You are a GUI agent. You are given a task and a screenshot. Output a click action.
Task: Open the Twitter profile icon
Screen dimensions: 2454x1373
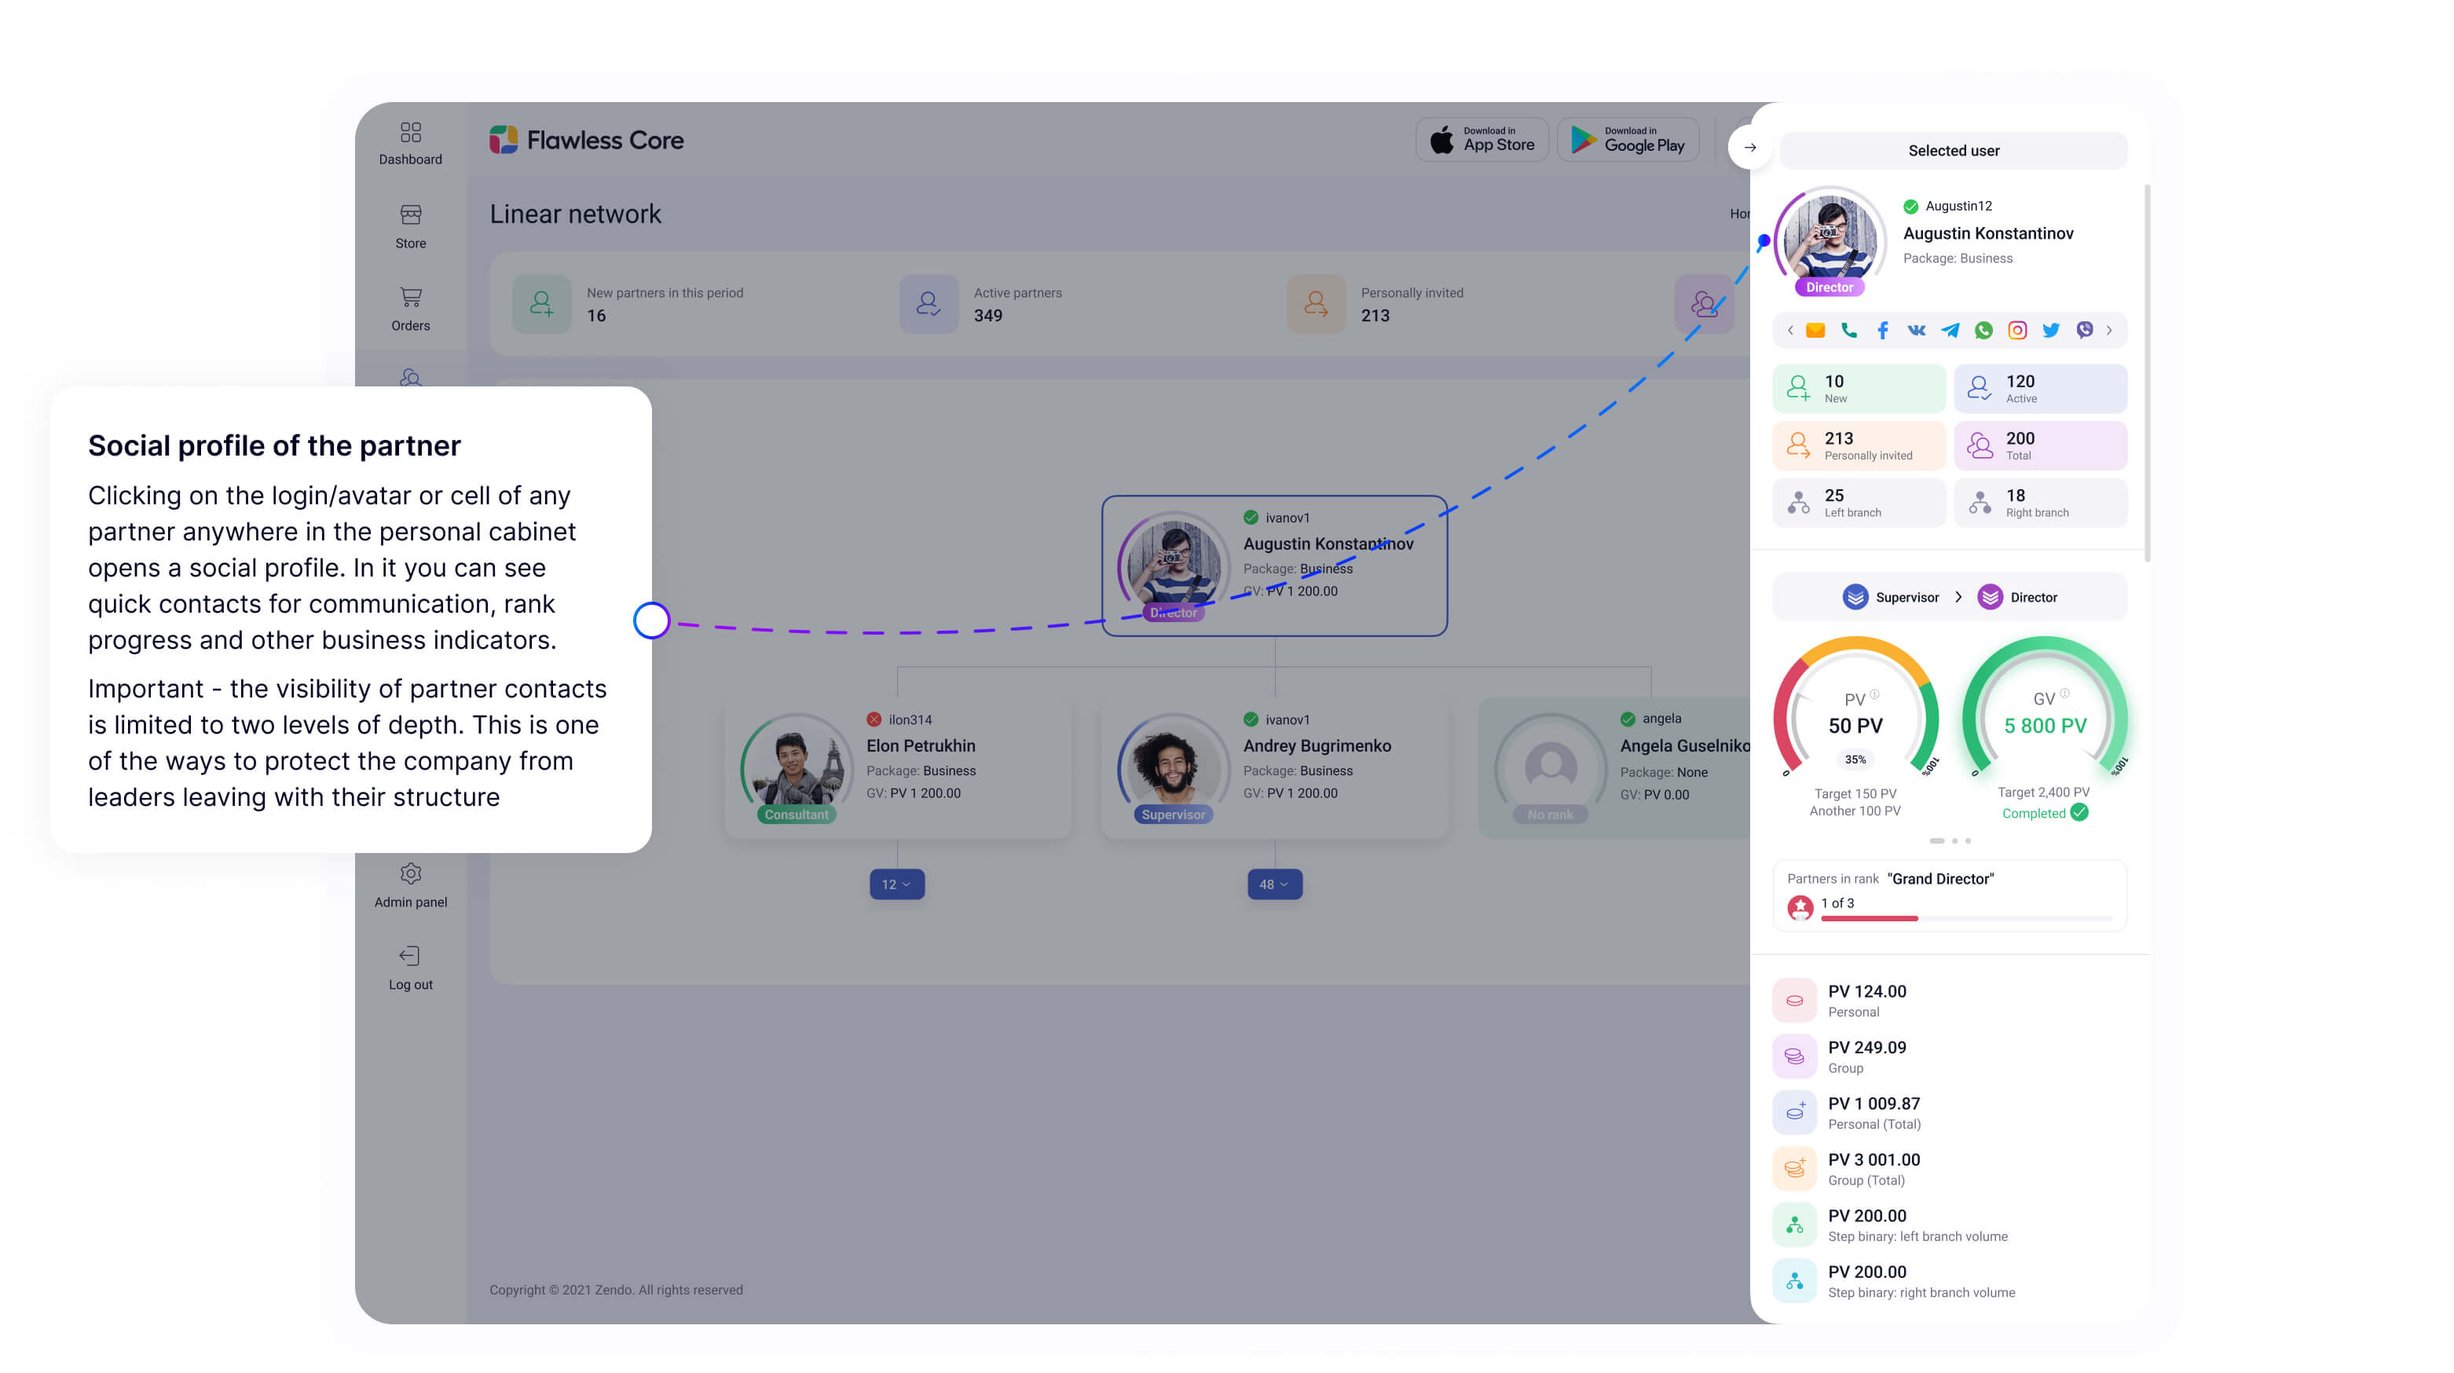tap(2051, 330)
